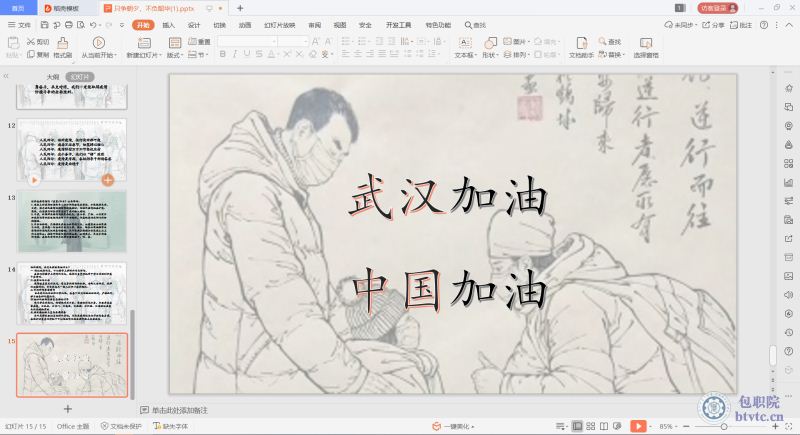Click the 剪切 cut button

click(x=38, y=42)
